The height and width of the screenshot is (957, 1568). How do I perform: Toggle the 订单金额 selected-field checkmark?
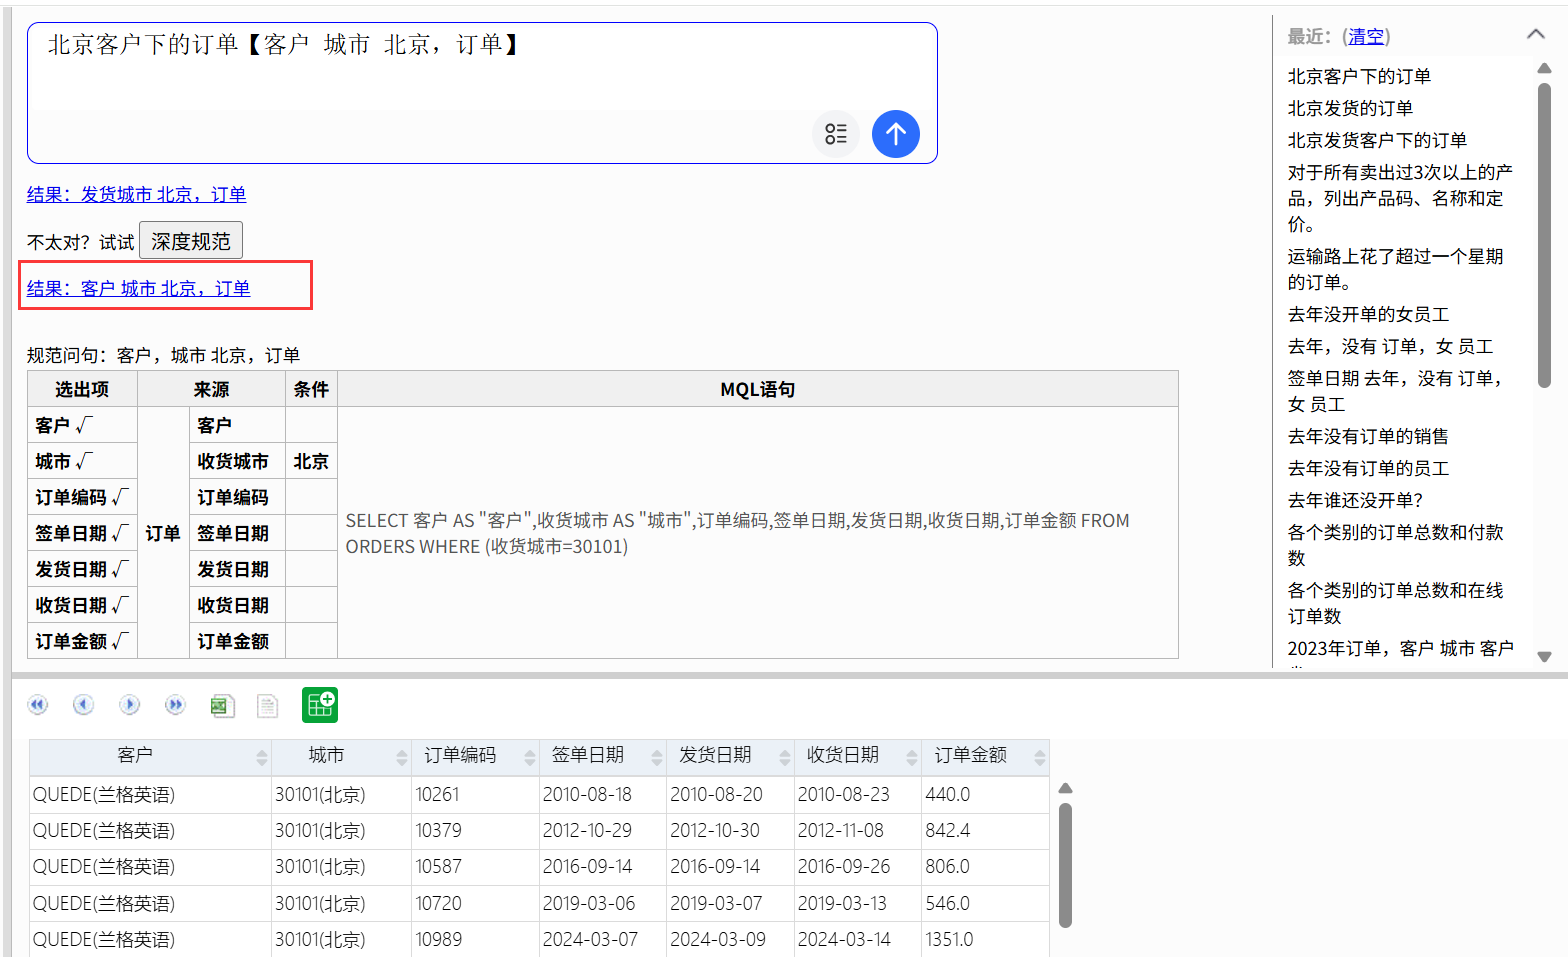(120, 641)
